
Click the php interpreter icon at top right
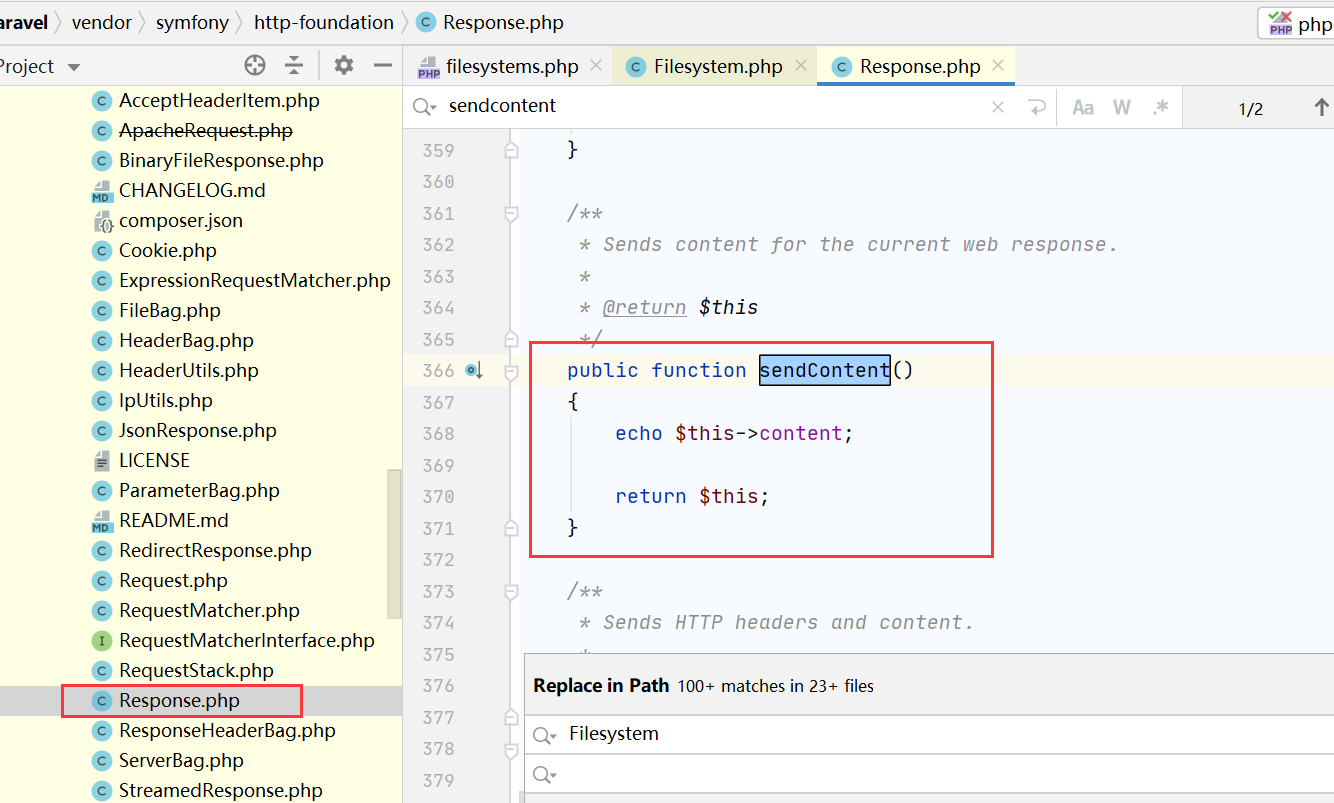(x=1278, y=21)
